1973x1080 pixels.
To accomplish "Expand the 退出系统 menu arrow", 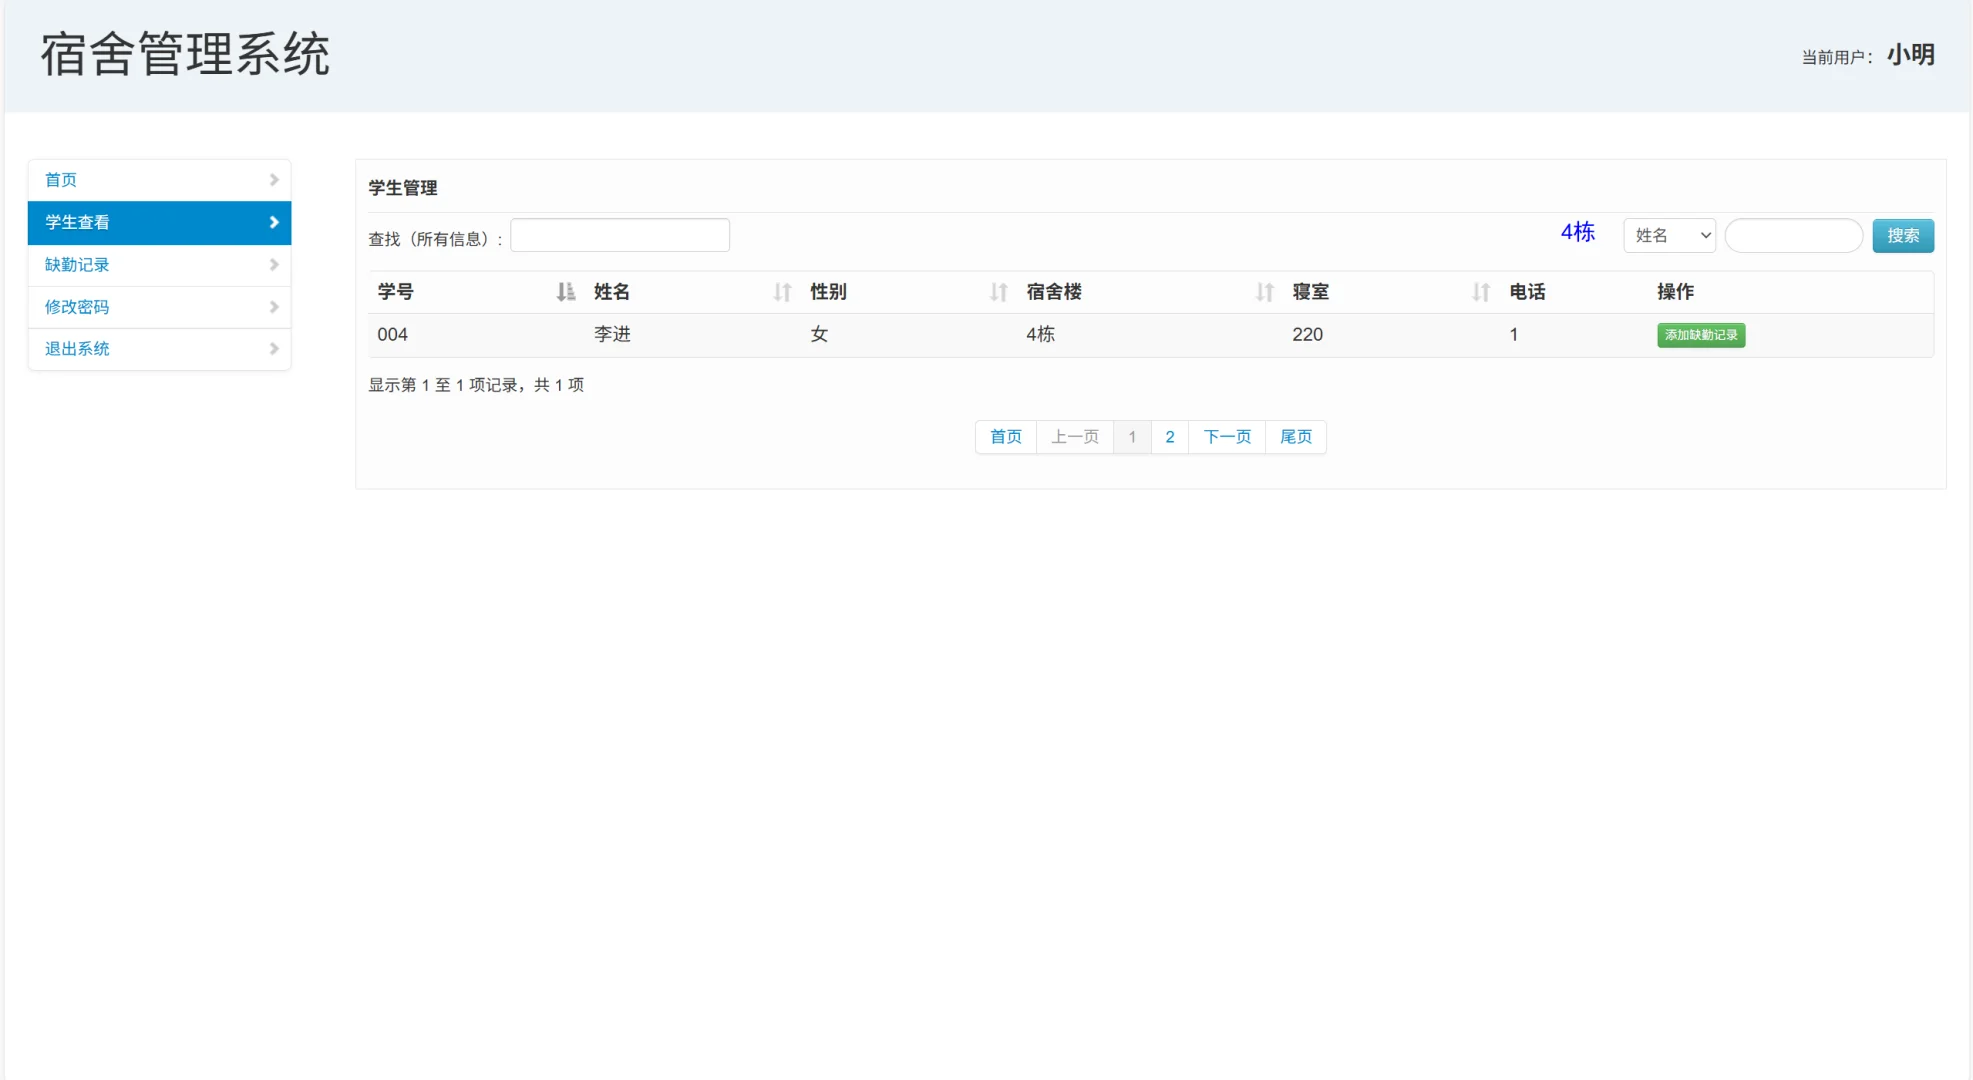I will (x=273, y=348).
